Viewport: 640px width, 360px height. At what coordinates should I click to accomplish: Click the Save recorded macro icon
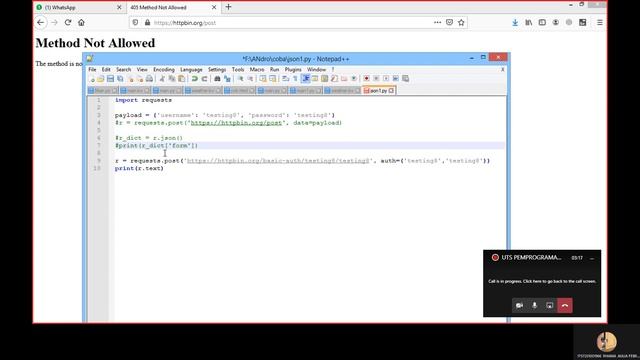click(406, 78)
